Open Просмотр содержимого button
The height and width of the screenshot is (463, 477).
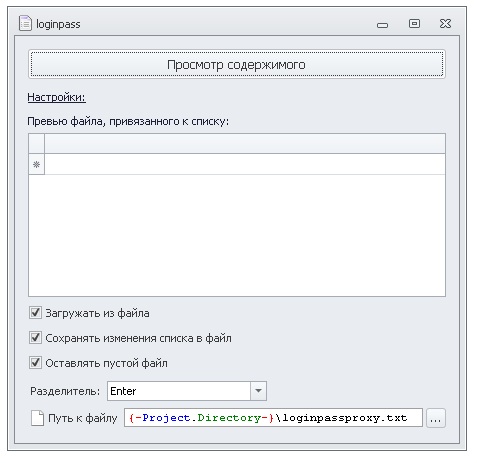(x=237, y=64)
